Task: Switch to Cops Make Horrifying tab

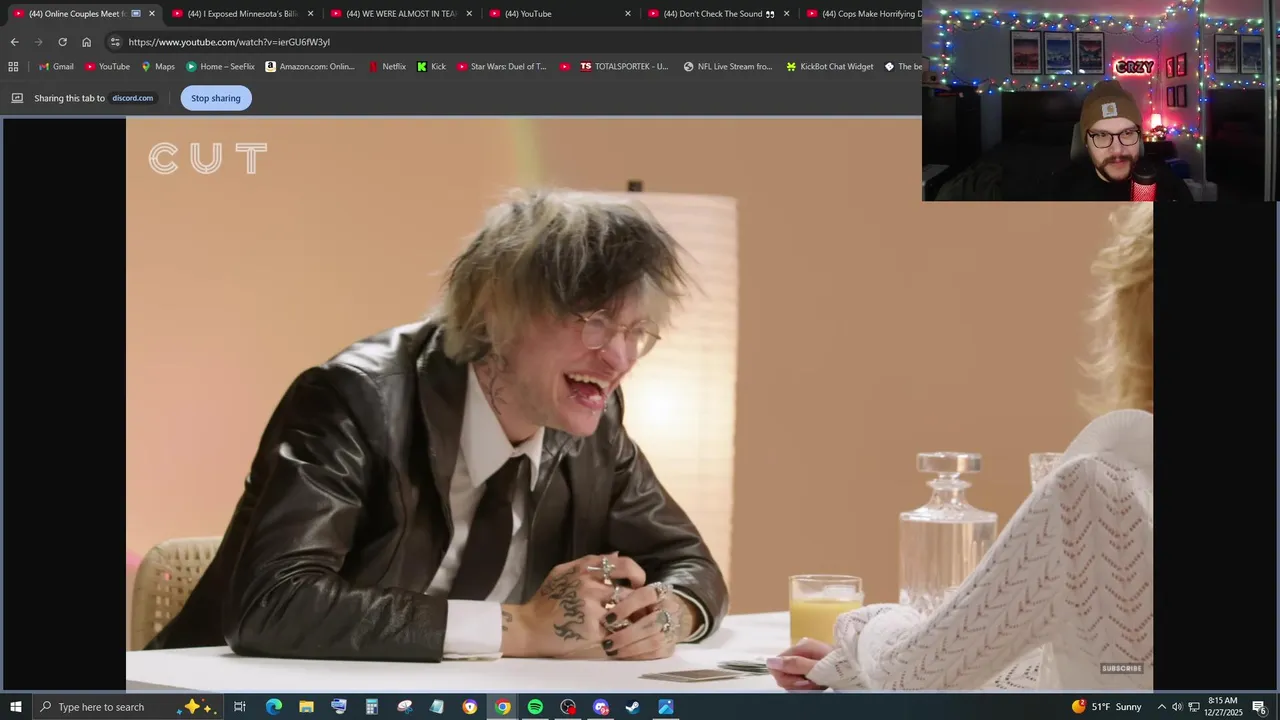Action: pos(865,14)
